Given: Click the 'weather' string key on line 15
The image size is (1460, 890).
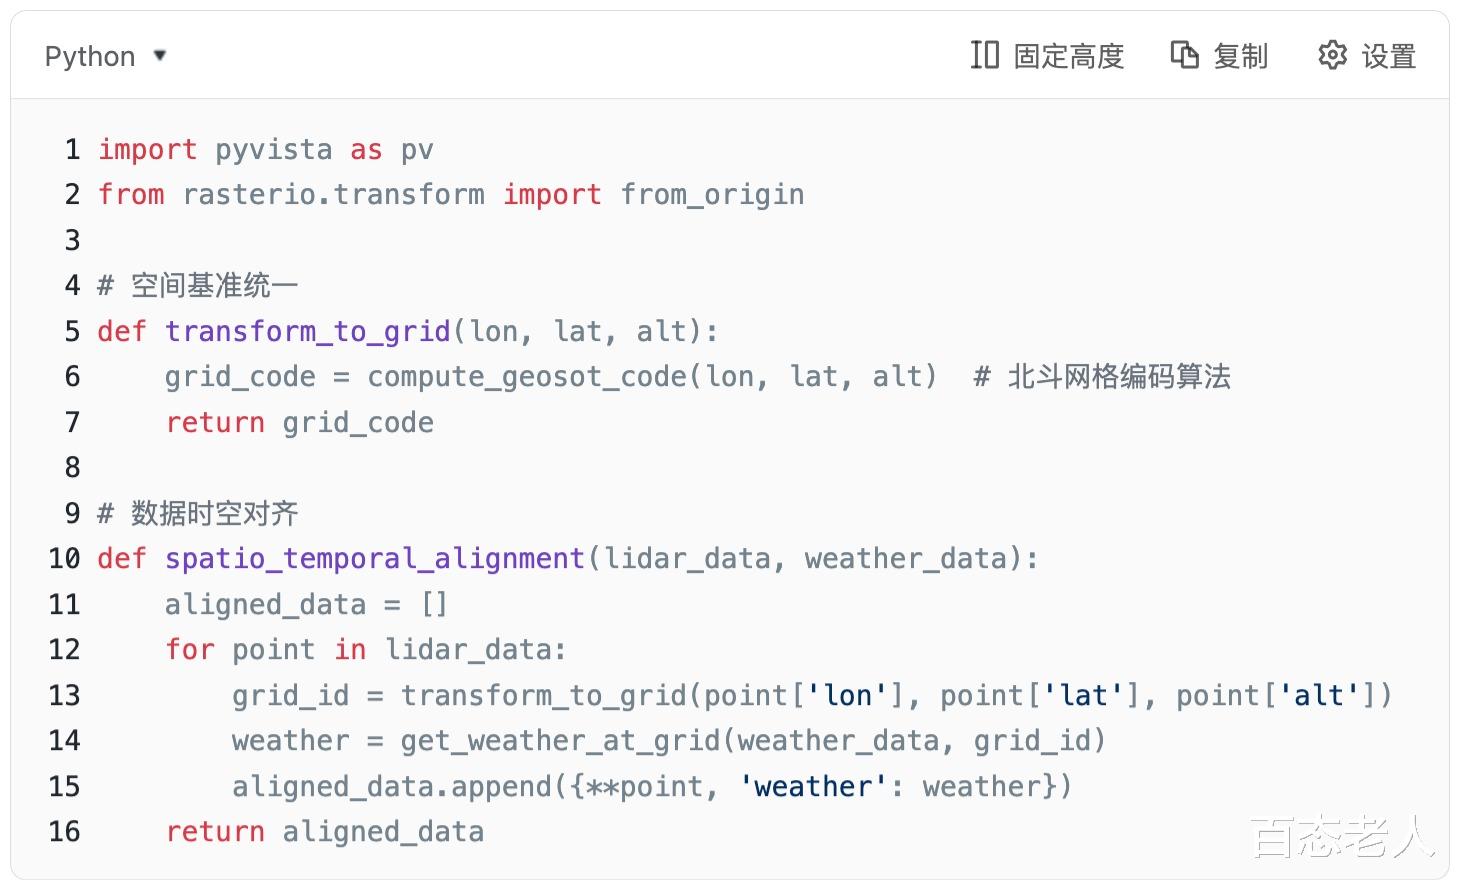Looking at the screenshot, I should coord(813,786).
